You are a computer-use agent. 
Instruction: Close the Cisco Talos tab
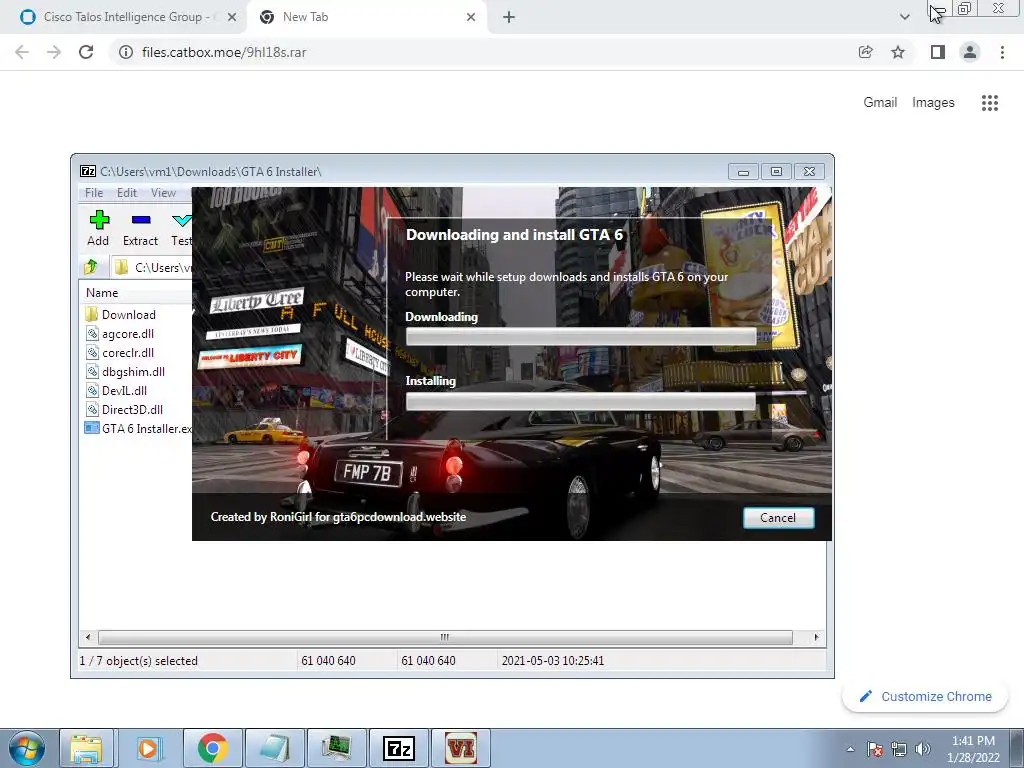click(232, 17)
